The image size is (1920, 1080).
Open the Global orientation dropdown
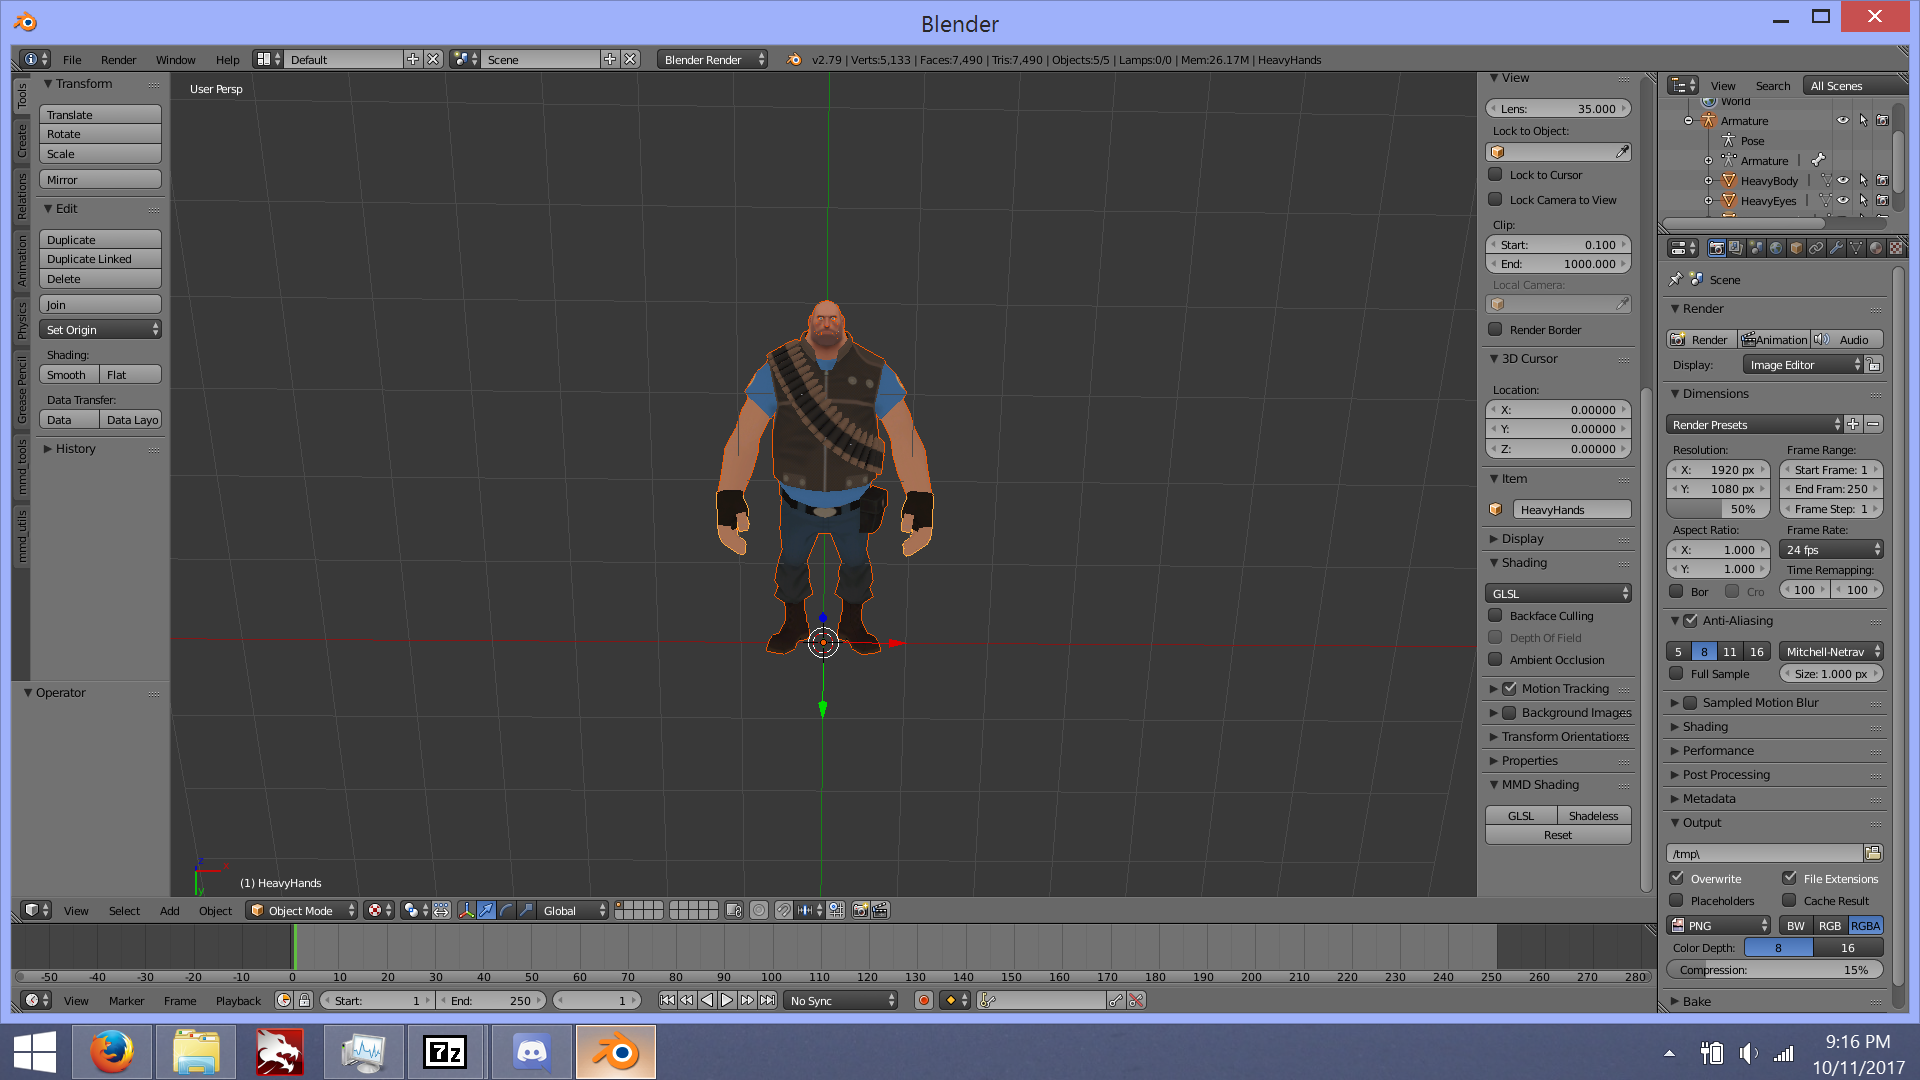coord(574,910)
